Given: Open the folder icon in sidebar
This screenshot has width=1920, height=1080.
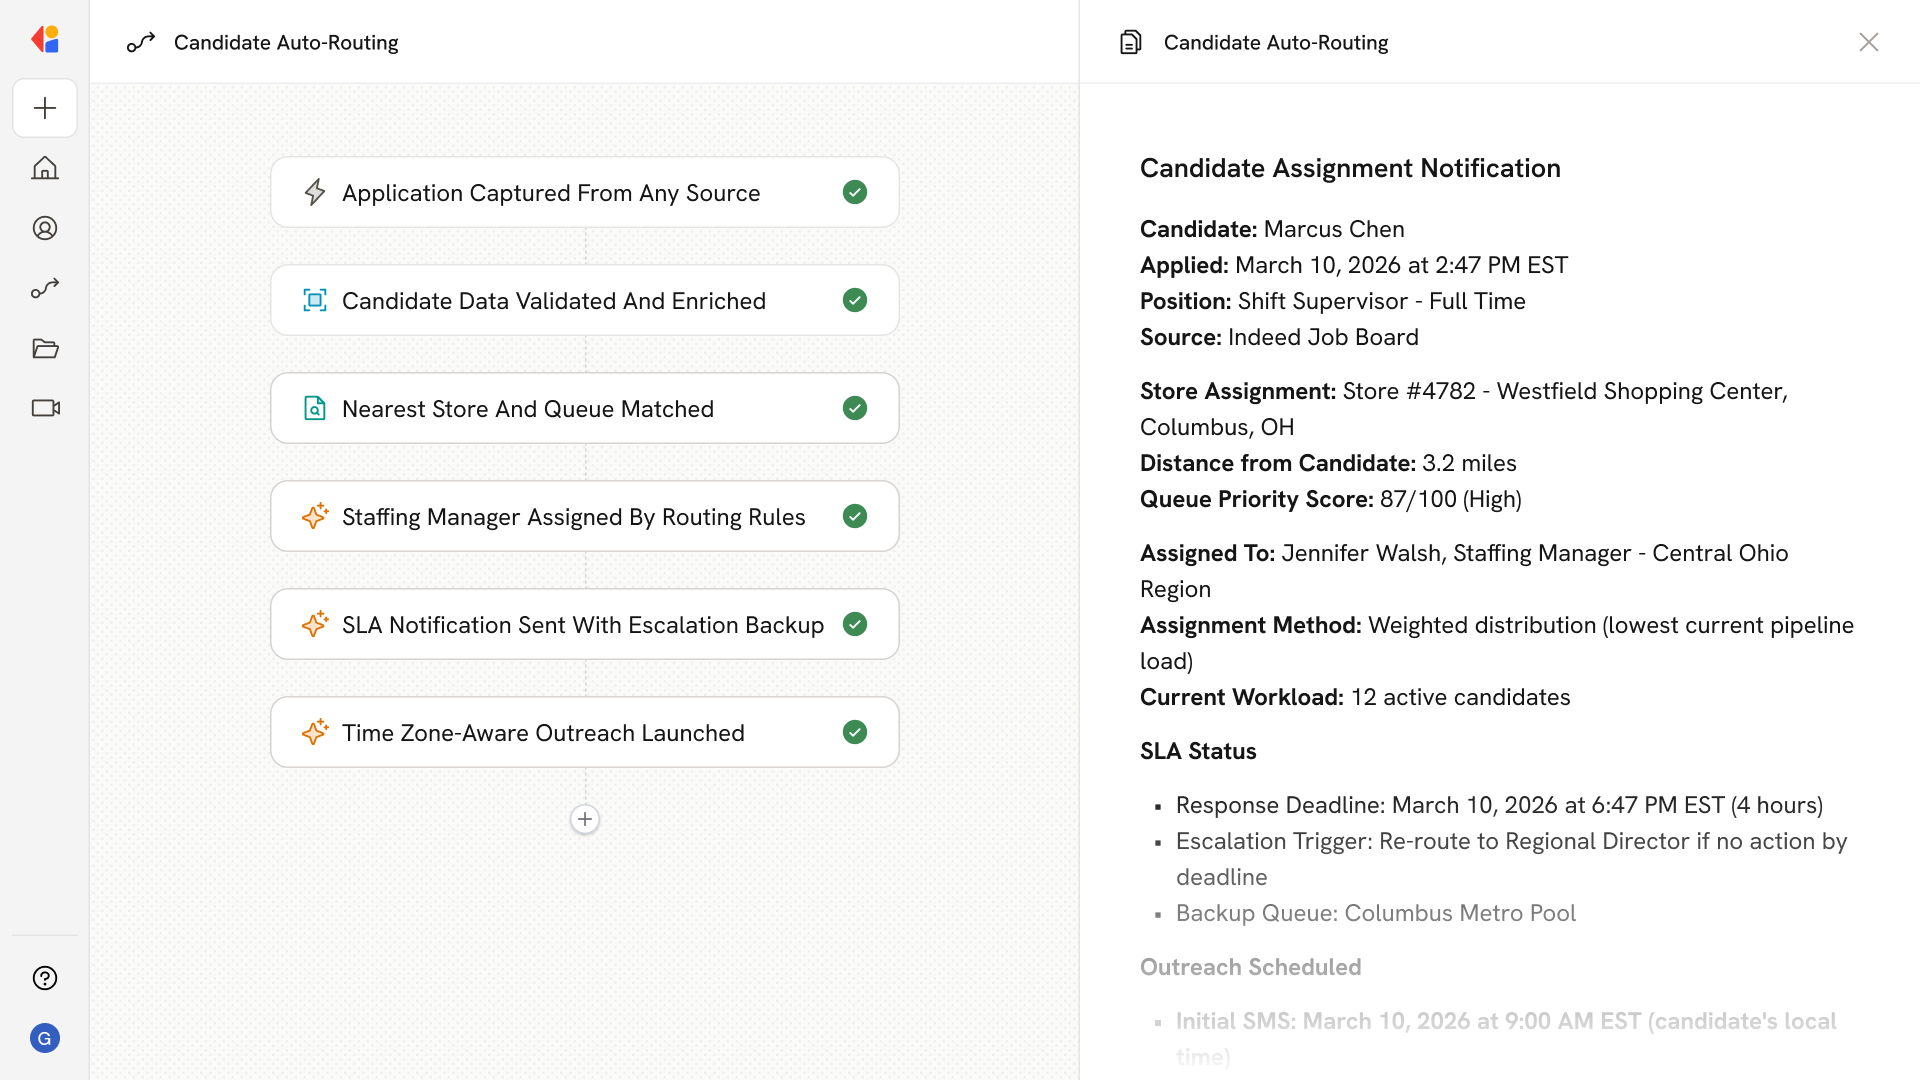Looking at the screenshot, I should tap(45, 348).
